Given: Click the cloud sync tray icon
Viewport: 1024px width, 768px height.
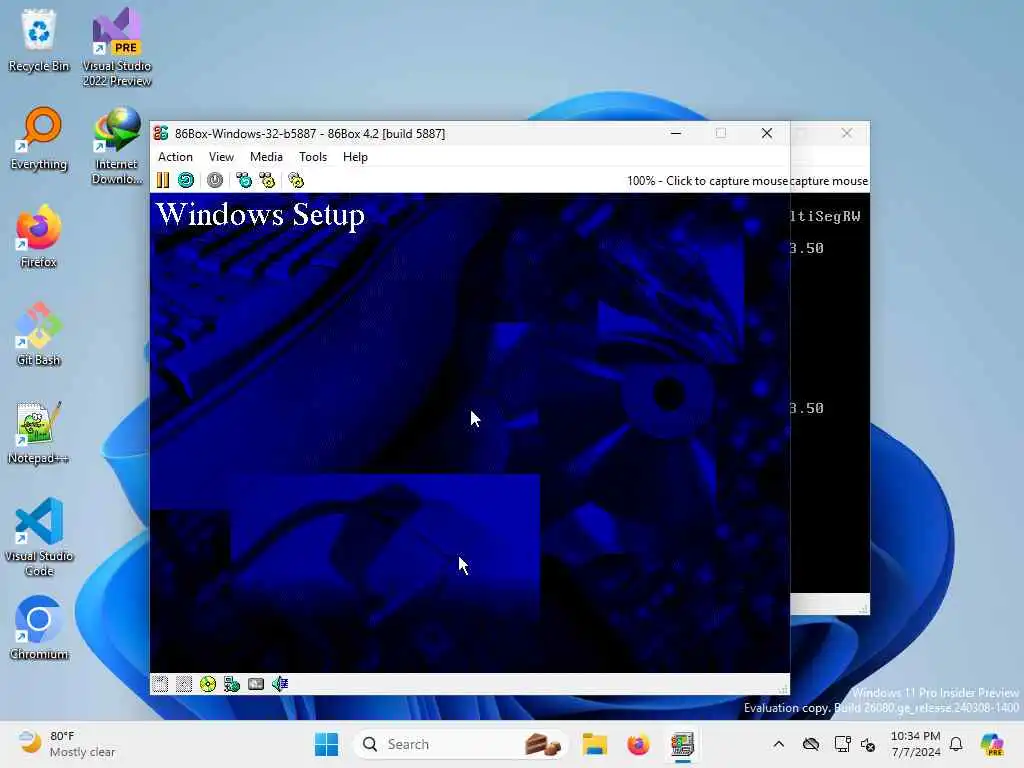Looking at the screenshot, I should click(x=810, y=744).
